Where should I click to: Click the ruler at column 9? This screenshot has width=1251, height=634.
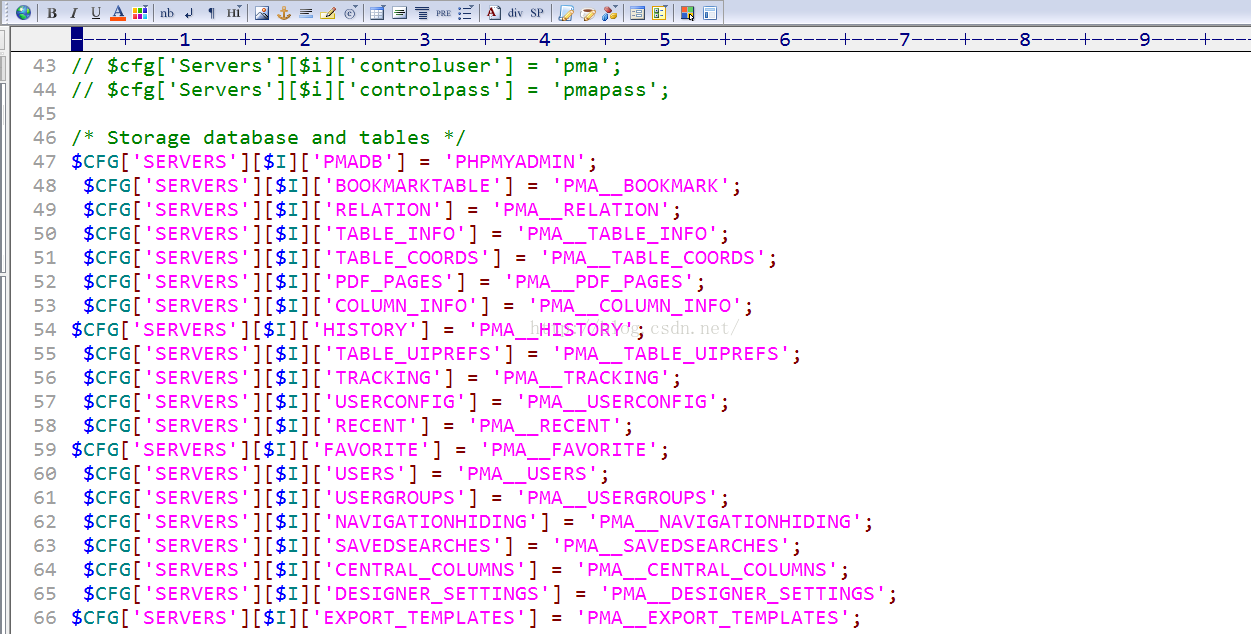tap(1145, 40)
